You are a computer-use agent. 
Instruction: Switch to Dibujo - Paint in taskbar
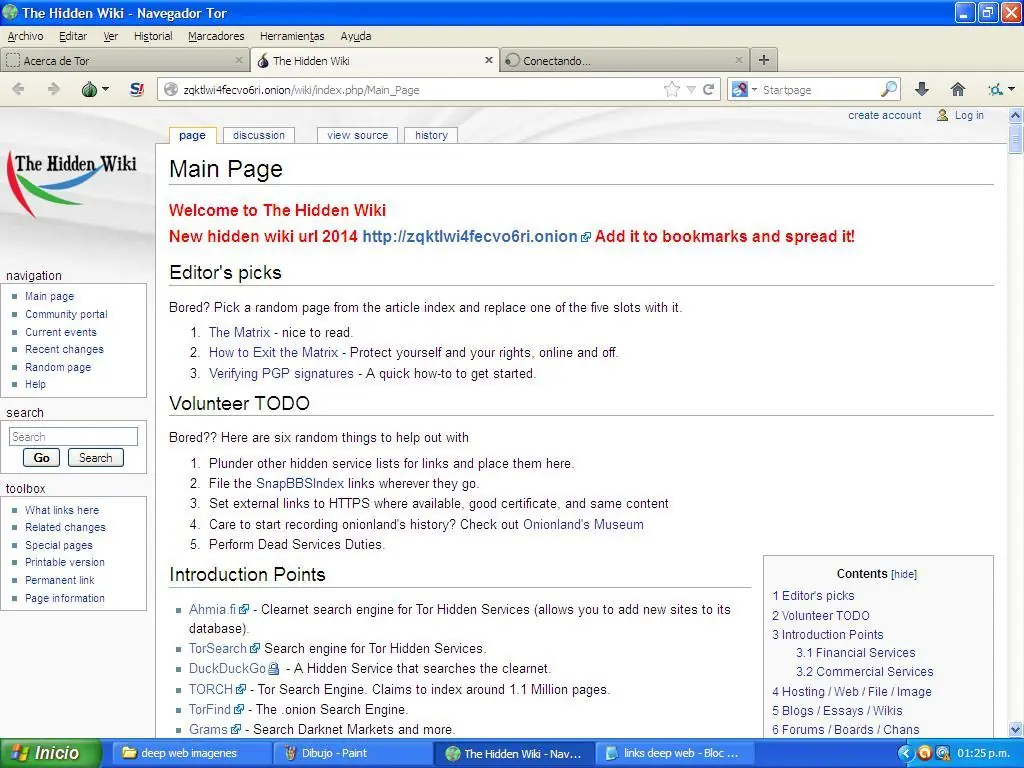pyautogui.click(x=351, y=753)
